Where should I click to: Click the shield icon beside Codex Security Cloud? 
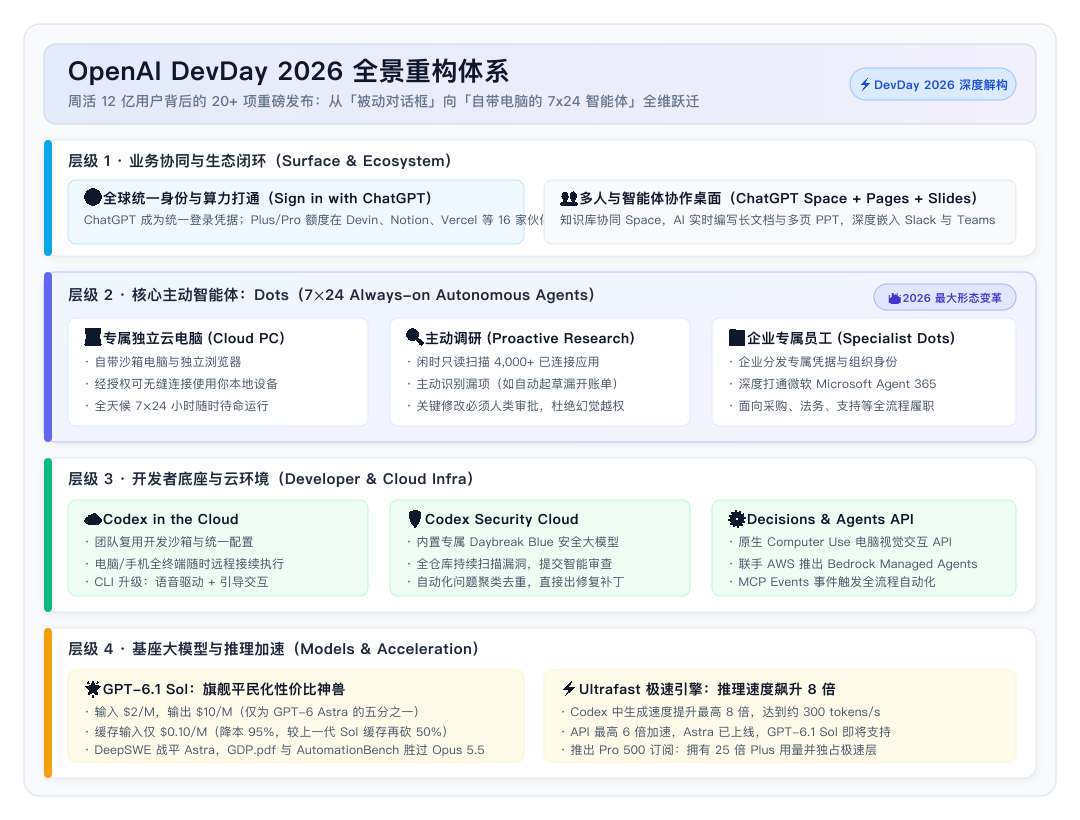415,518
